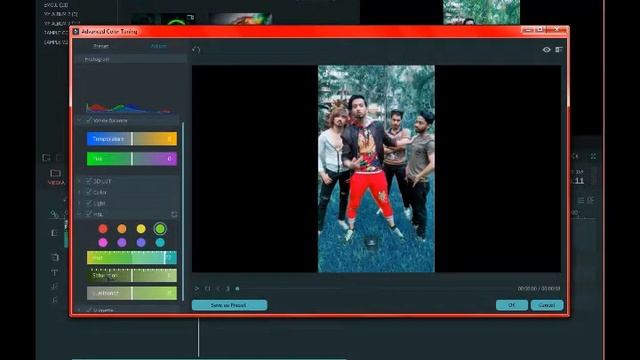The image size is (640, 360).
Task: Select the yellow HSL color swatch
Action: (141, 229)
